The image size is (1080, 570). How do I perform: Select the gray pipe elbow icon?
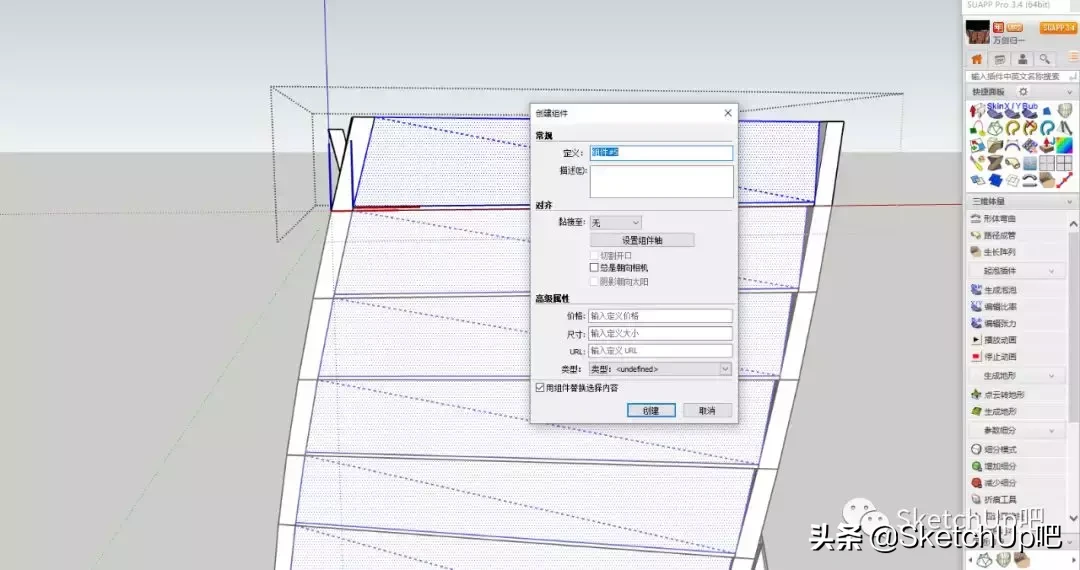tap(1012, 163)
